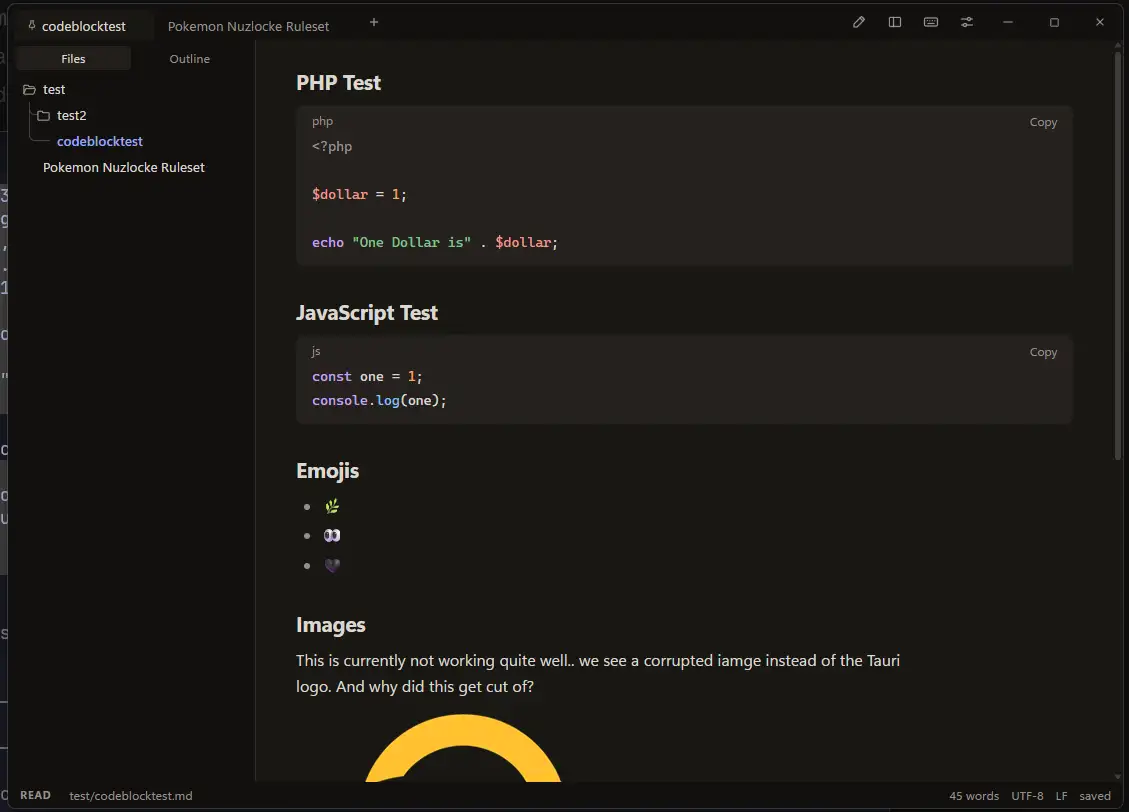This screenshot has height=812, width=1129.
Task: Click the paragraph about the corrupted Tauri logo
Action: (x=598, y=674)
